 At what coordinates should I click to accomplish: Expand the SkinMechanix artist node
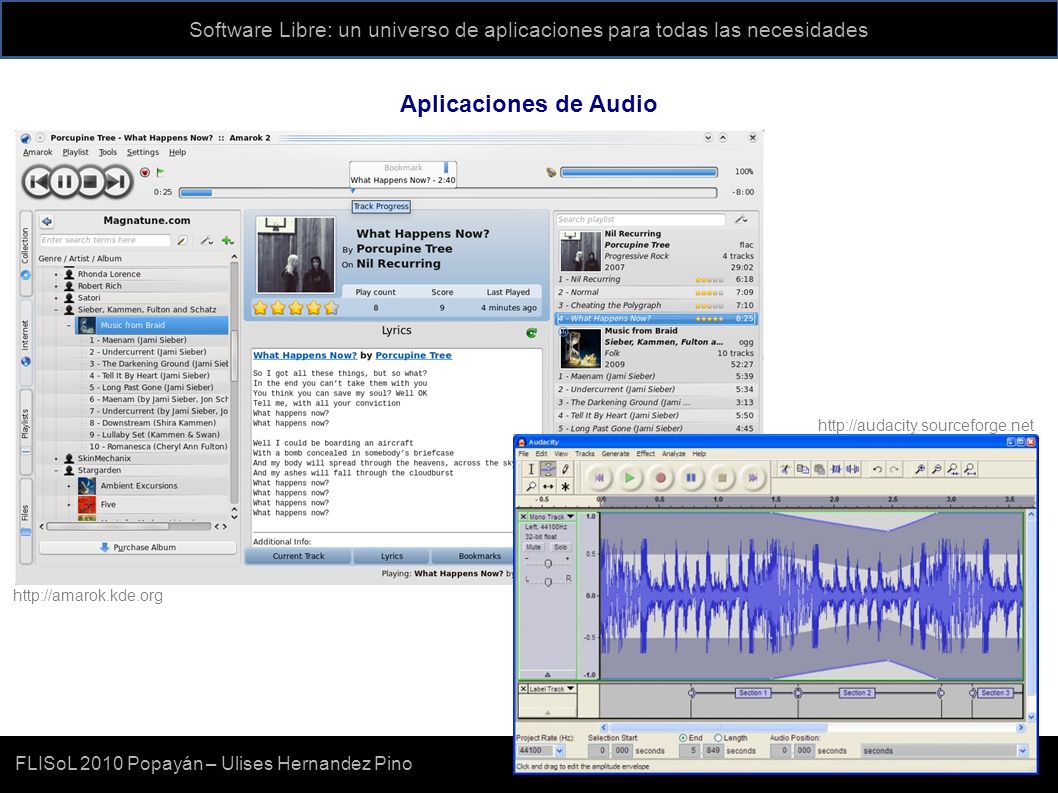pyautogui.click(x=56, y=458)
